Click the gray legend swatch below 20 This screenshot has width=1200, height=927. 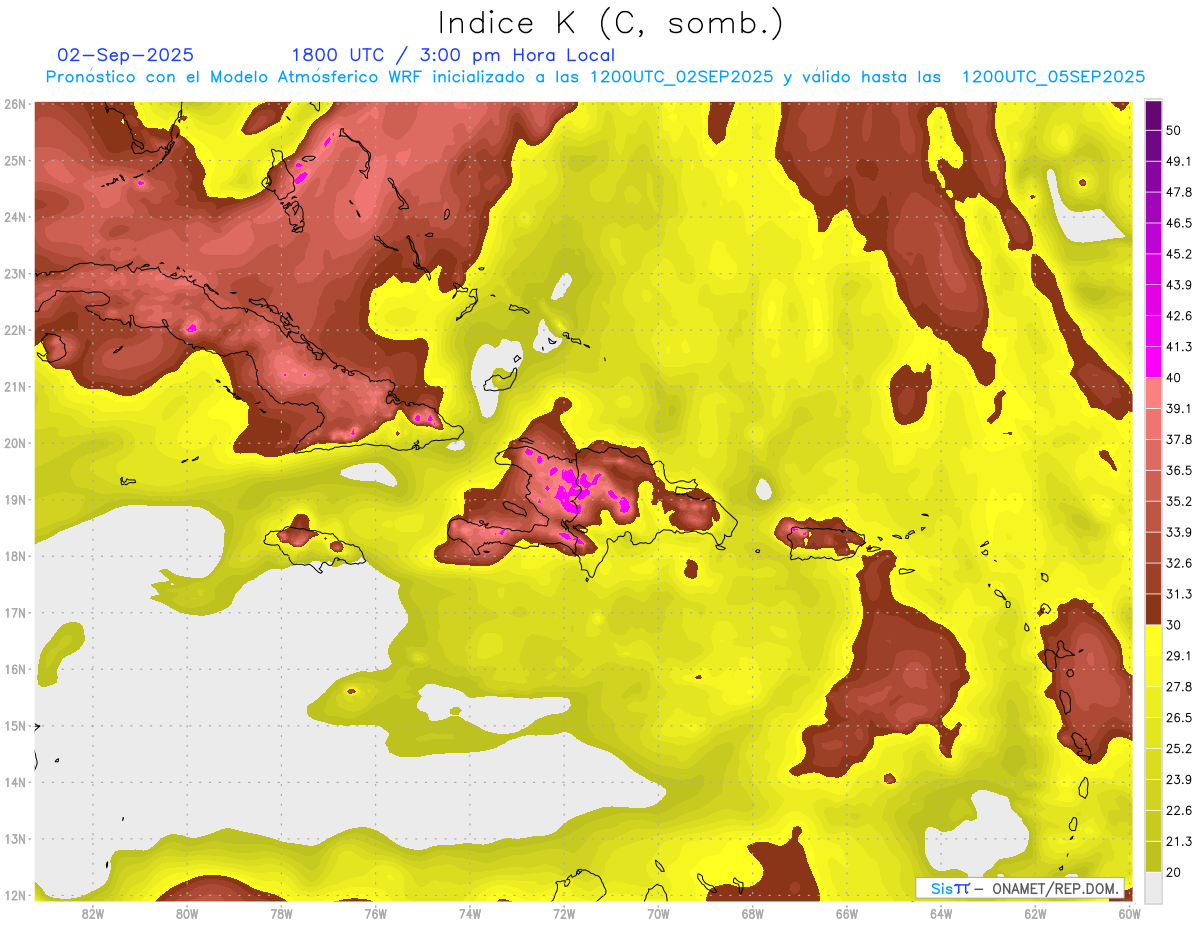[1153, 886]
